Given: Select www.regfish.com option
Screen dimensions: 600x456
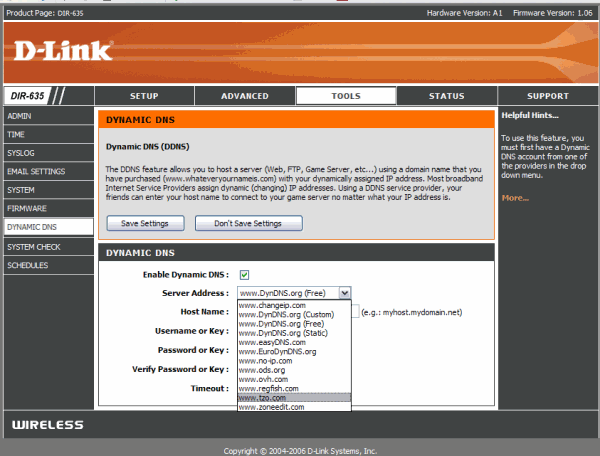Looking at the screenshot, I should [294, 388].
